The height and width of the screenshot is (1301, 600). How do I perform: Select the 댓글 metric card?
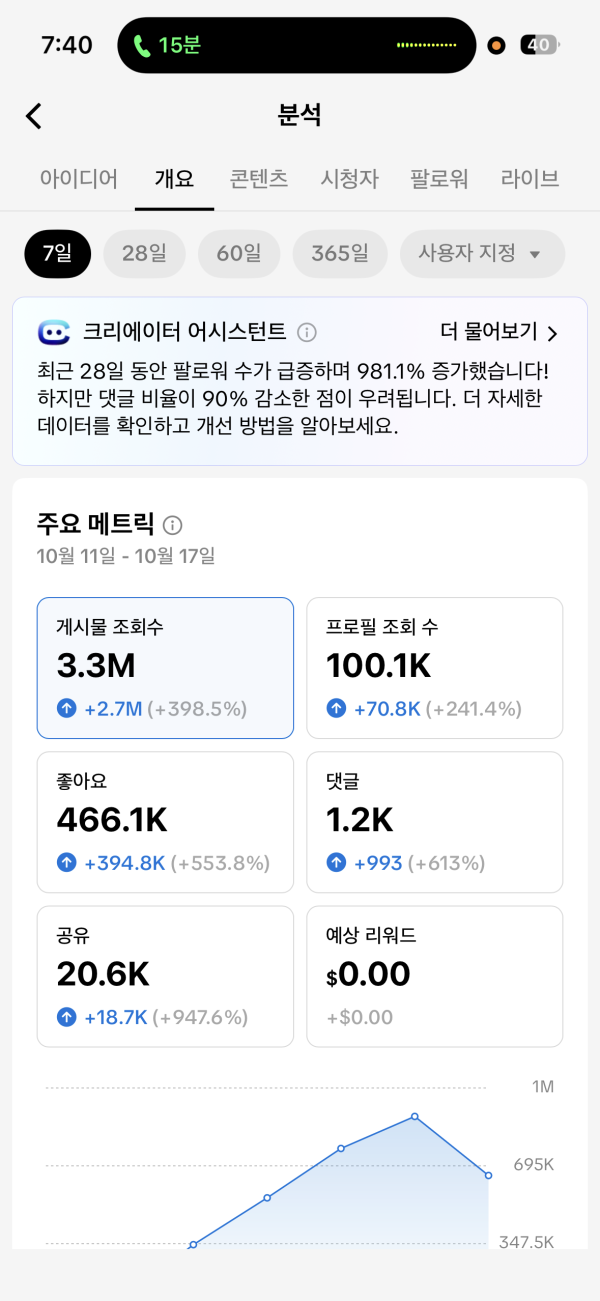click(434, 822)
